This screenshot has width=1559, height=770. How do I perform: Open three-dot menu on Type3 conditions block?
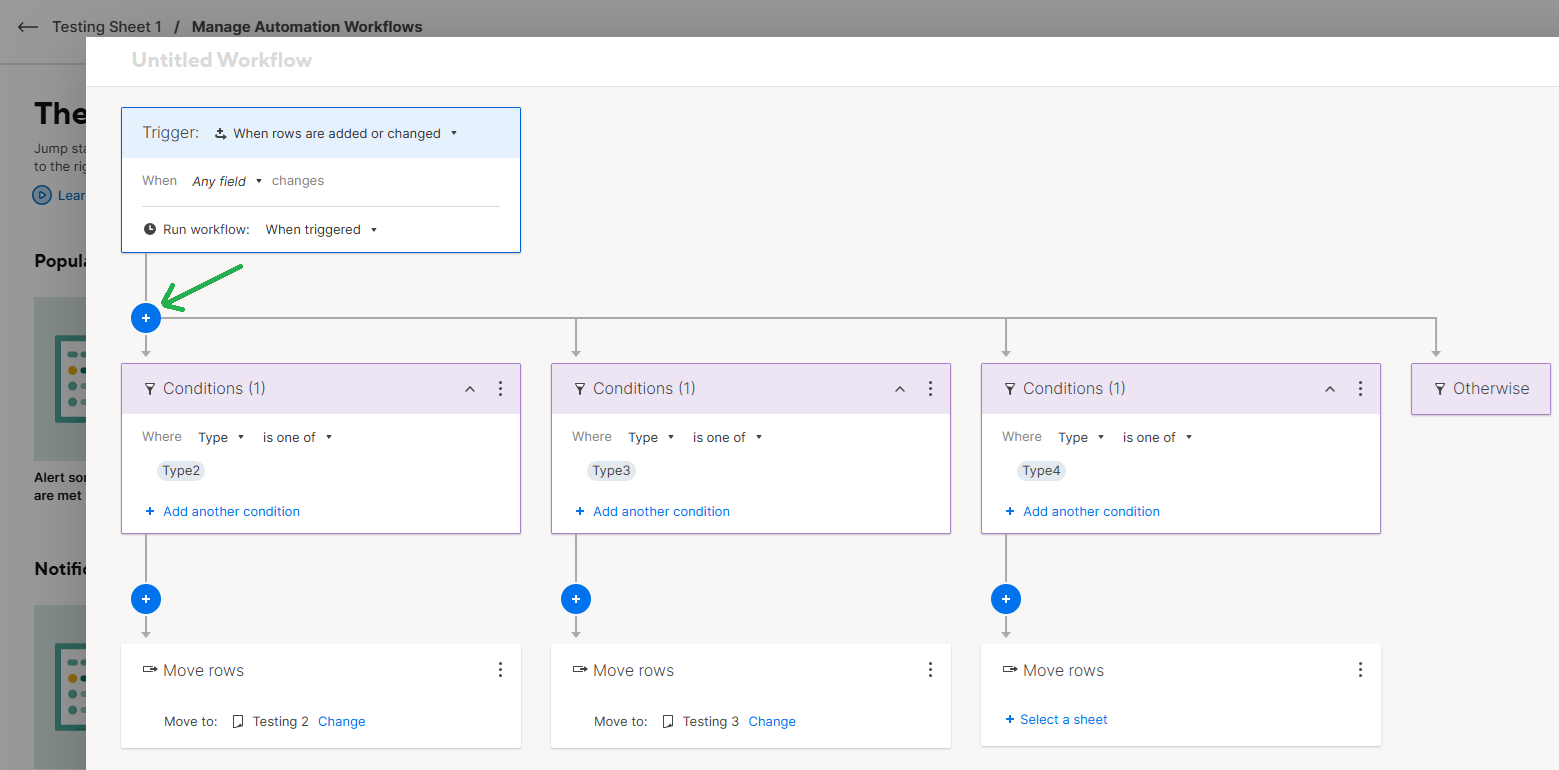click(931, 389)
